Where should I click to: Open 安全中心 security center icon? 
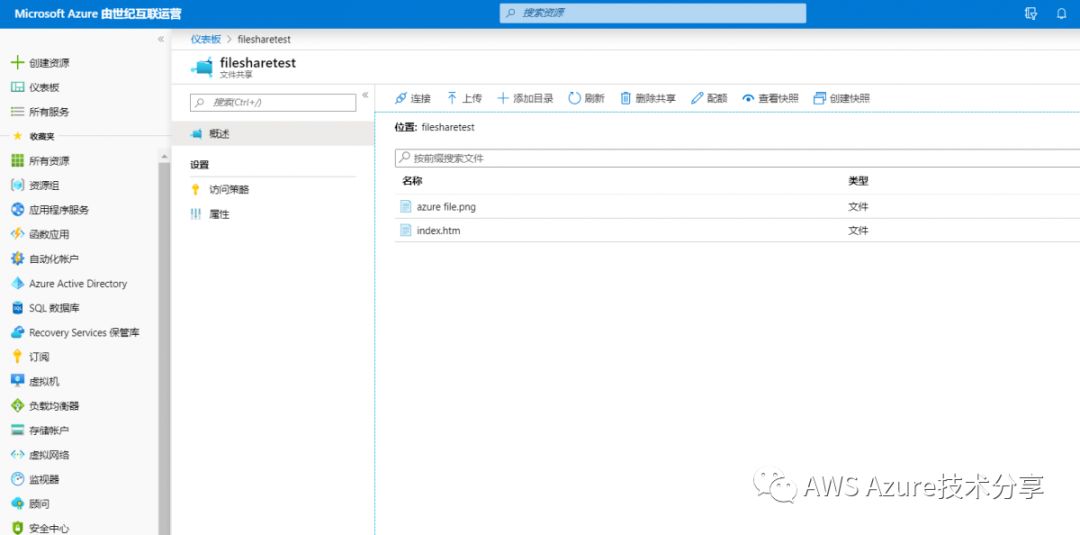17,528
